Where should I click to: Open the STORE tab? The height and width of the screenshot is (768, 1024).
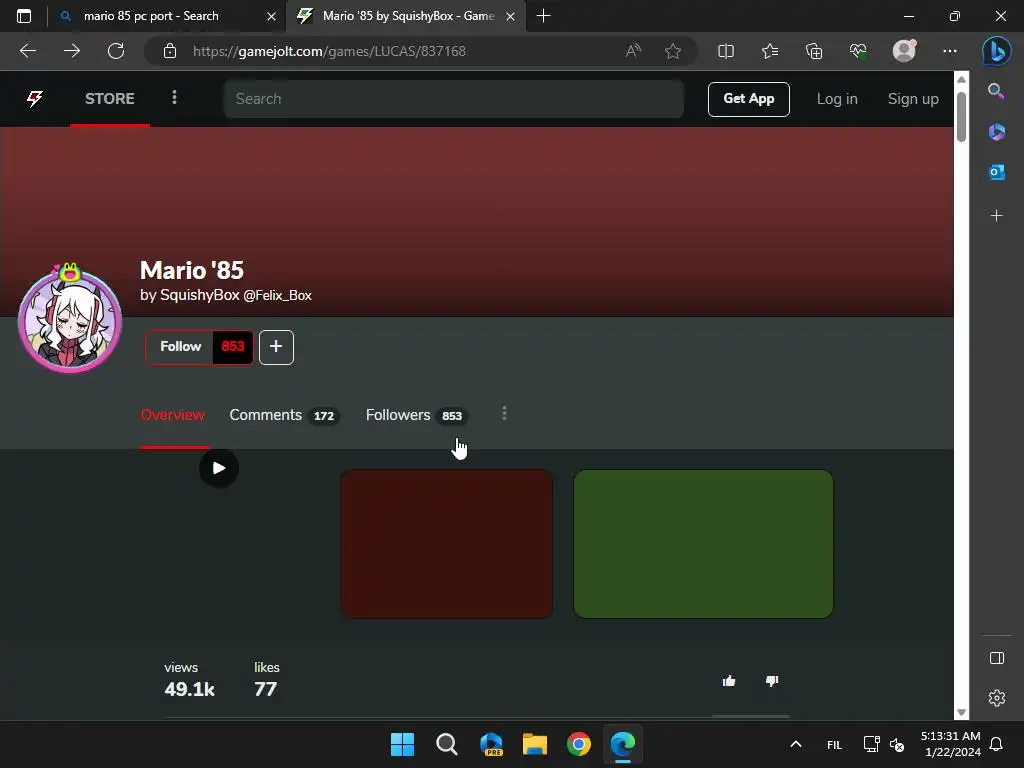pyautogui.click(x=110, y=99)
